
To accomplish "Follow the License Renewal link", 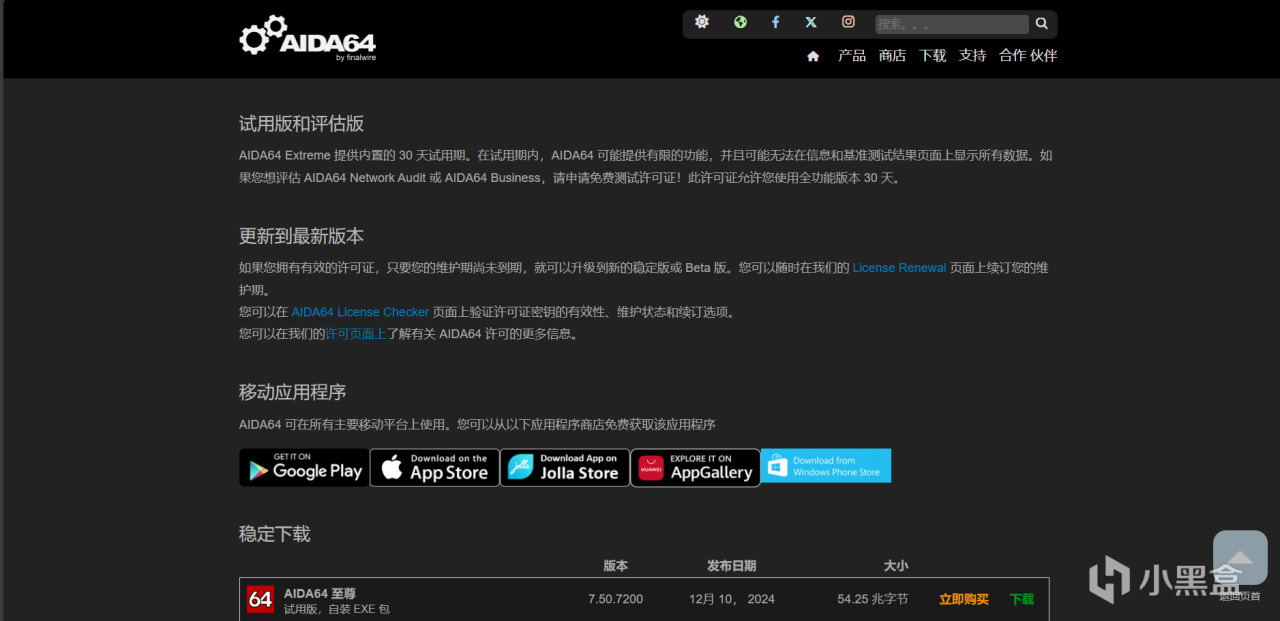I will (899, 268).
